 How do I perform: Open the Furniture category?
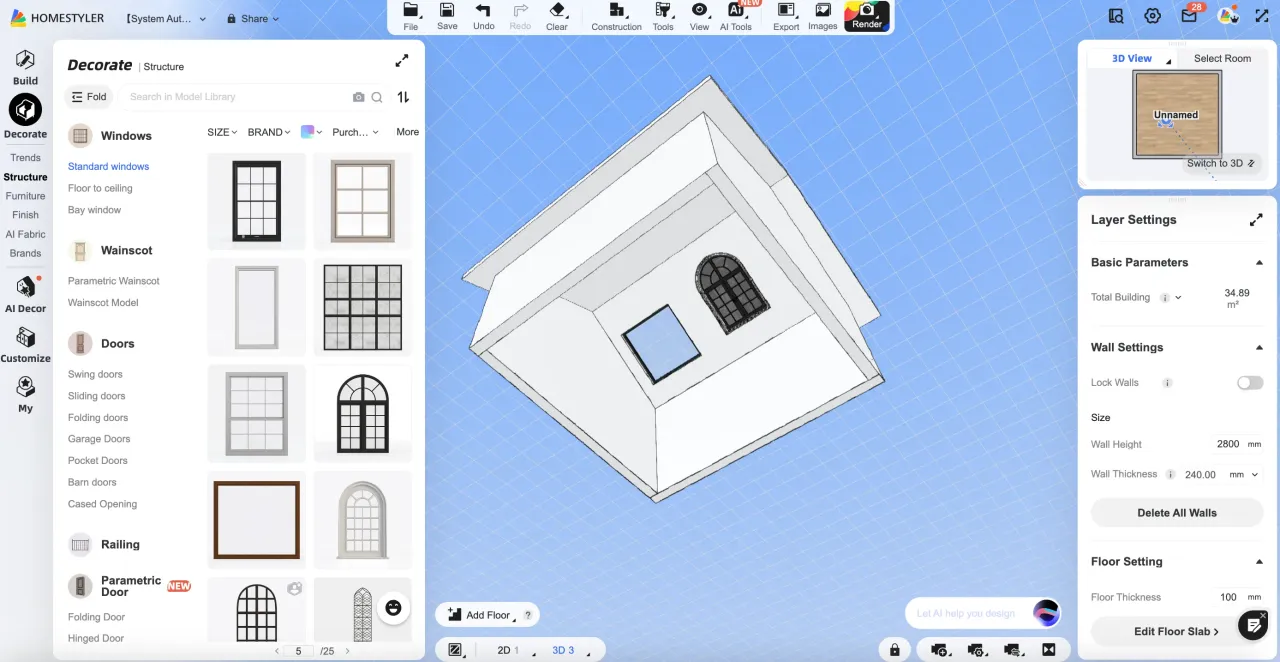(26, 196)
